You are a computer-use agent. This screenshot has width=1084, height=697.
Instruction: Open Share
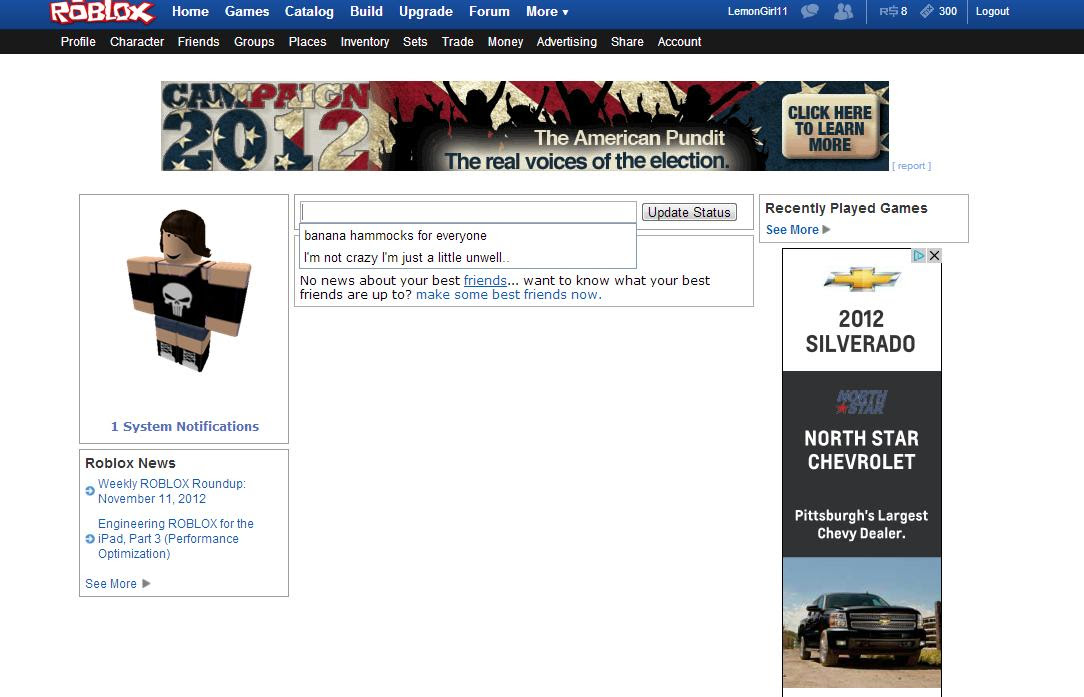(627, 41)
